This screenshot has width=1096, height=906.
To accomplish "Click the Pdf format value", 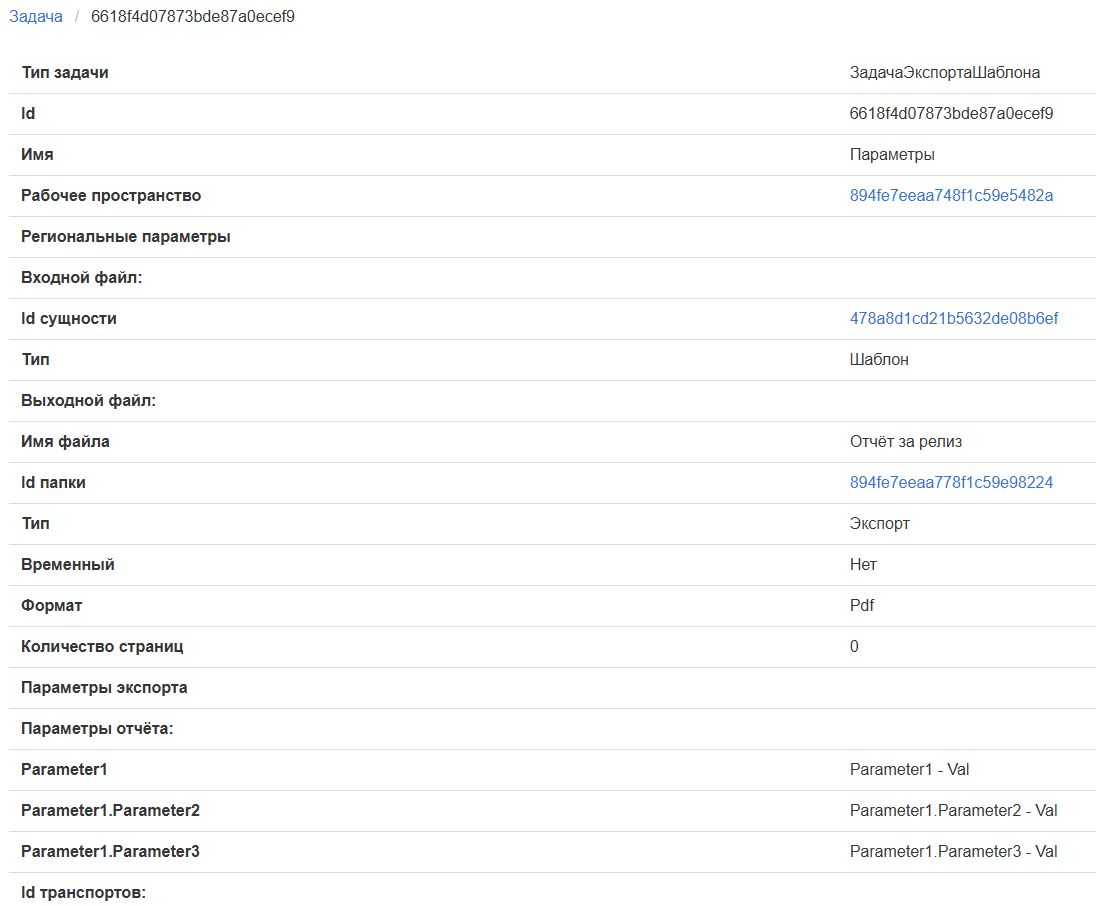I will tap(861, 605).
